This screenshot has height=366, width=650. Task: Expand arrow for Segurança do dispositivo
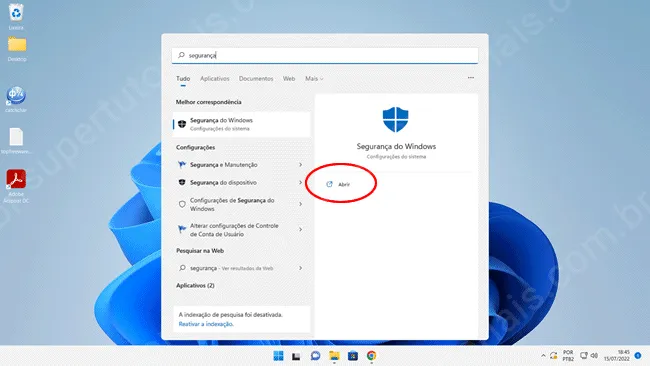301,182
